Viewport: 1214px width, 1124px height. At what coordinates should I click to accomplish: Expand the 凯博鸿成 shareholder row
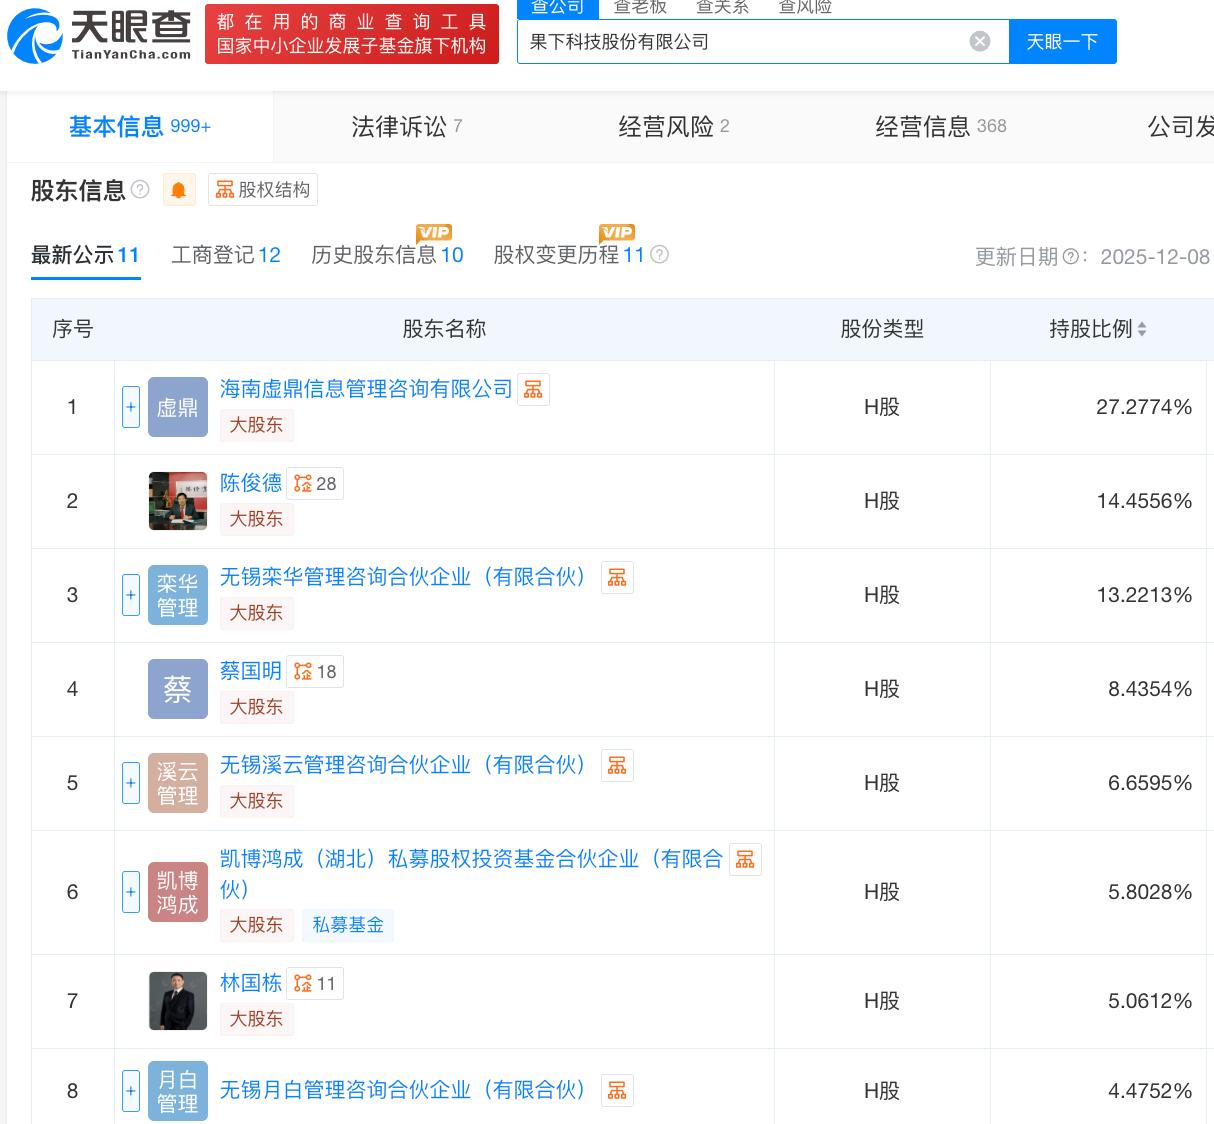point(131,892)
